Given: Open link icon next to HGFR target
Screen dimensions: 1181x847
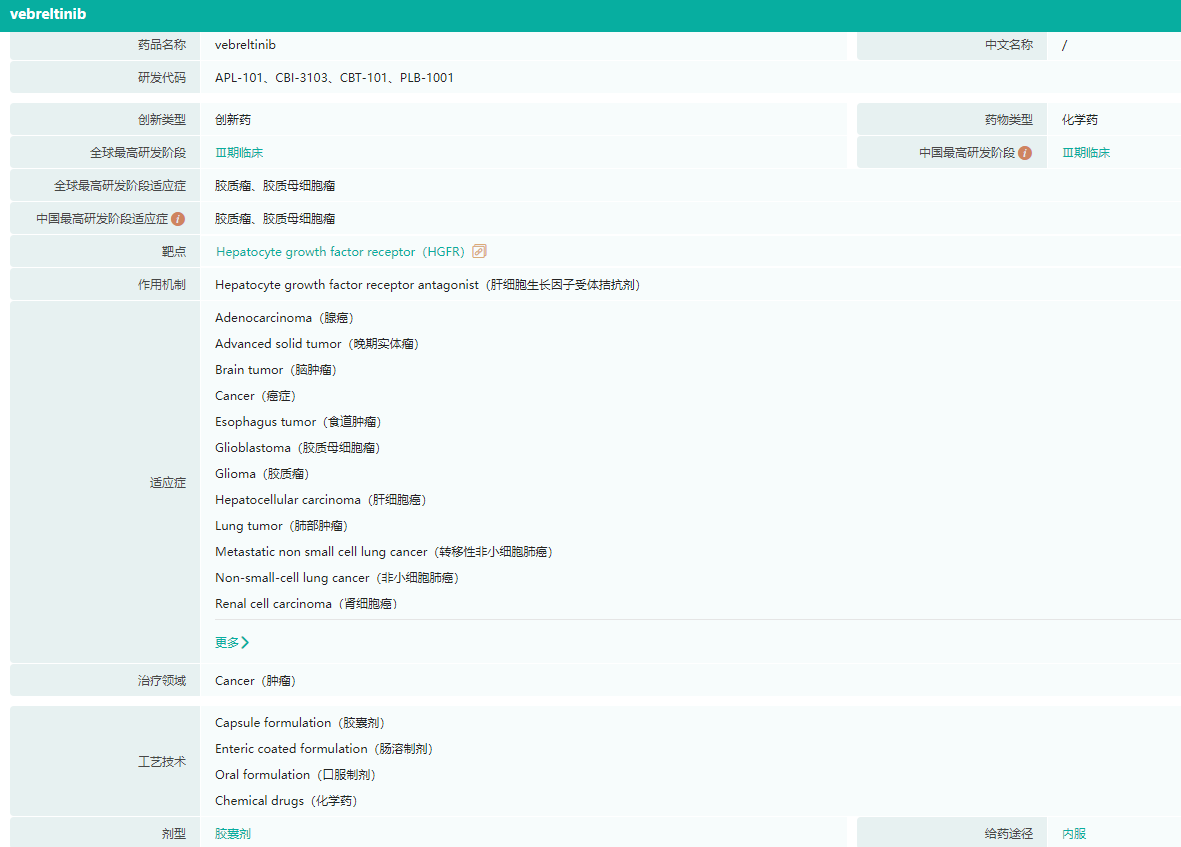Looking at the screenshot, I should (x=479, y=251).
